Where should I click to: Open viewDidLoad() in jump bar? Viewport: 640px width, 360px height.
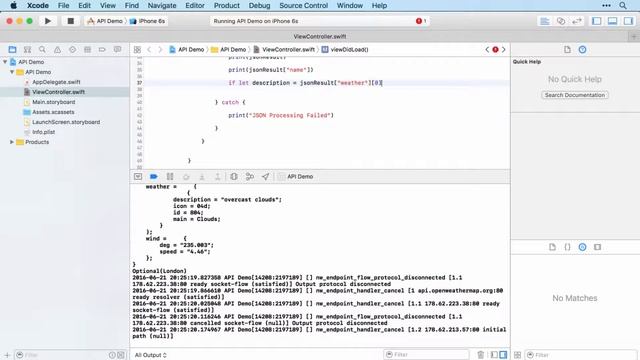(345, 49)
